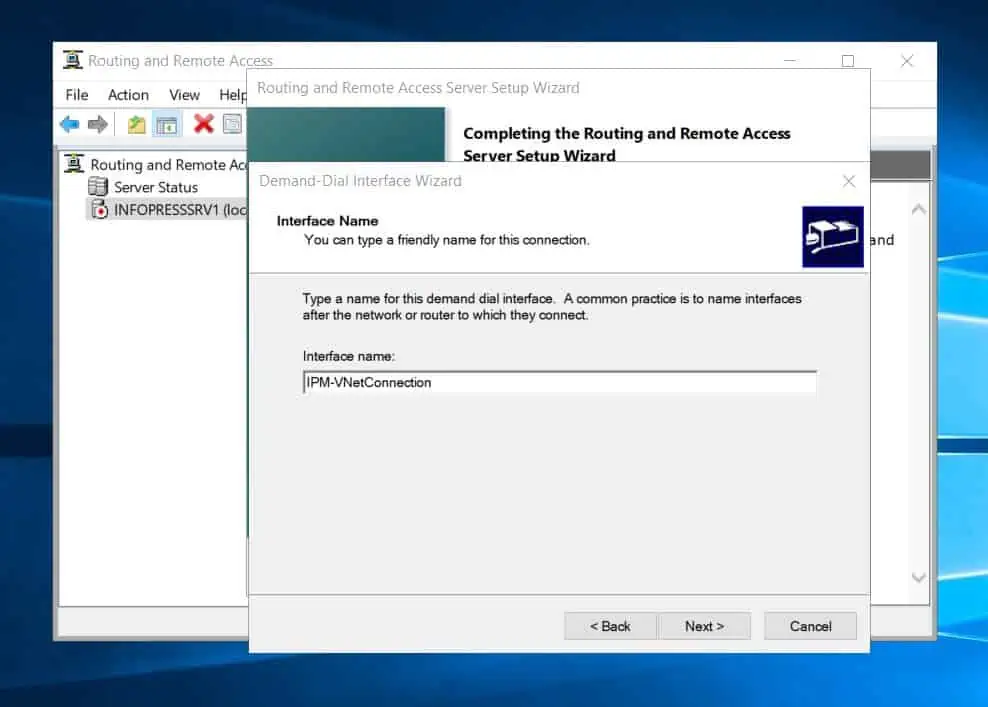Click the Back arrow toolbar icon
The image size is (988, 707).
coord(69,124)
